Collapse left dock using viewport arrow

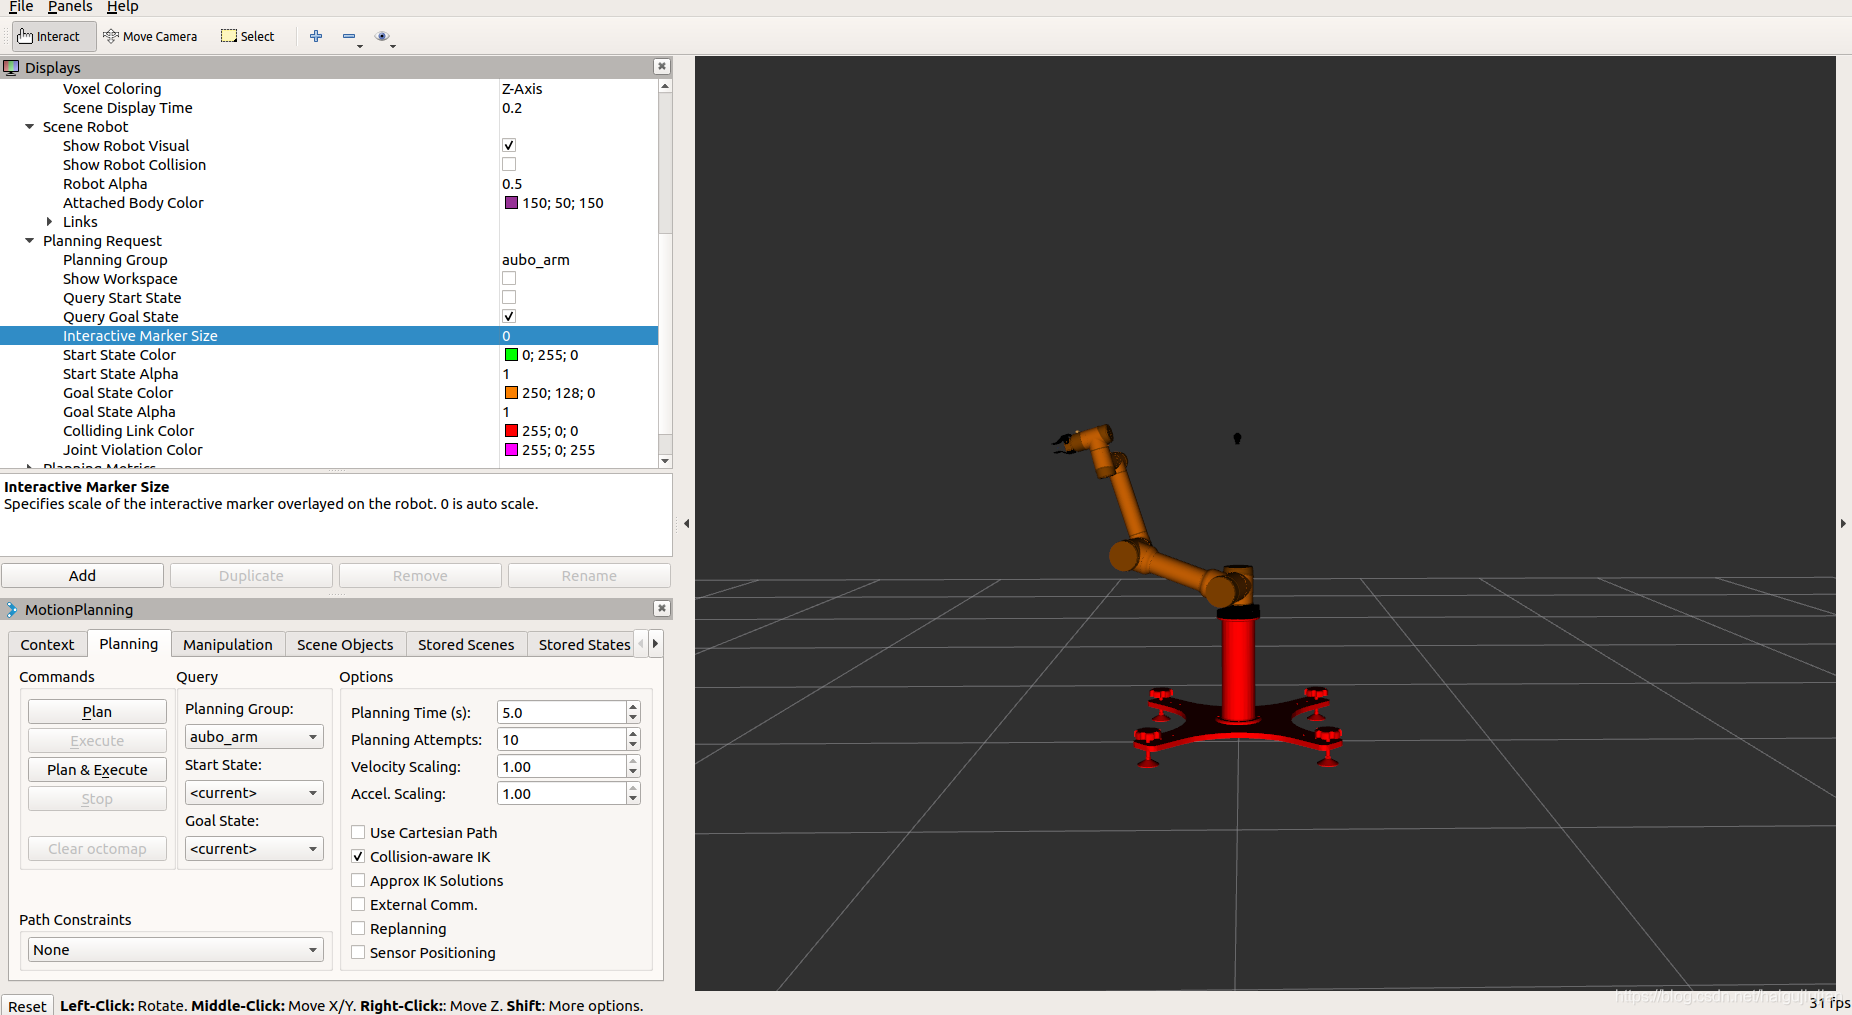coord(686,523)
